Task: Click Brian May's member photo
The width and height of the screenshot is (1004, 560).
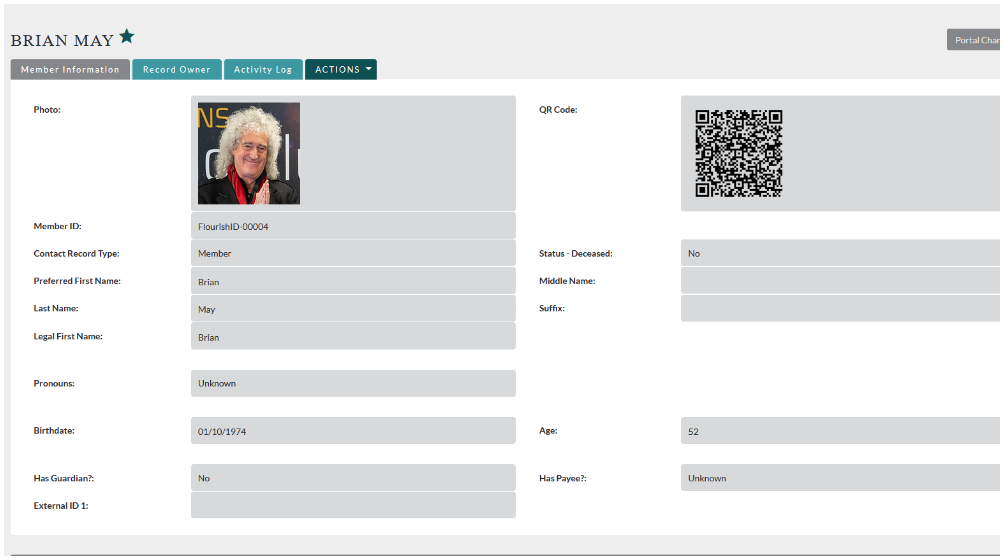Action: tap(249, 154)
